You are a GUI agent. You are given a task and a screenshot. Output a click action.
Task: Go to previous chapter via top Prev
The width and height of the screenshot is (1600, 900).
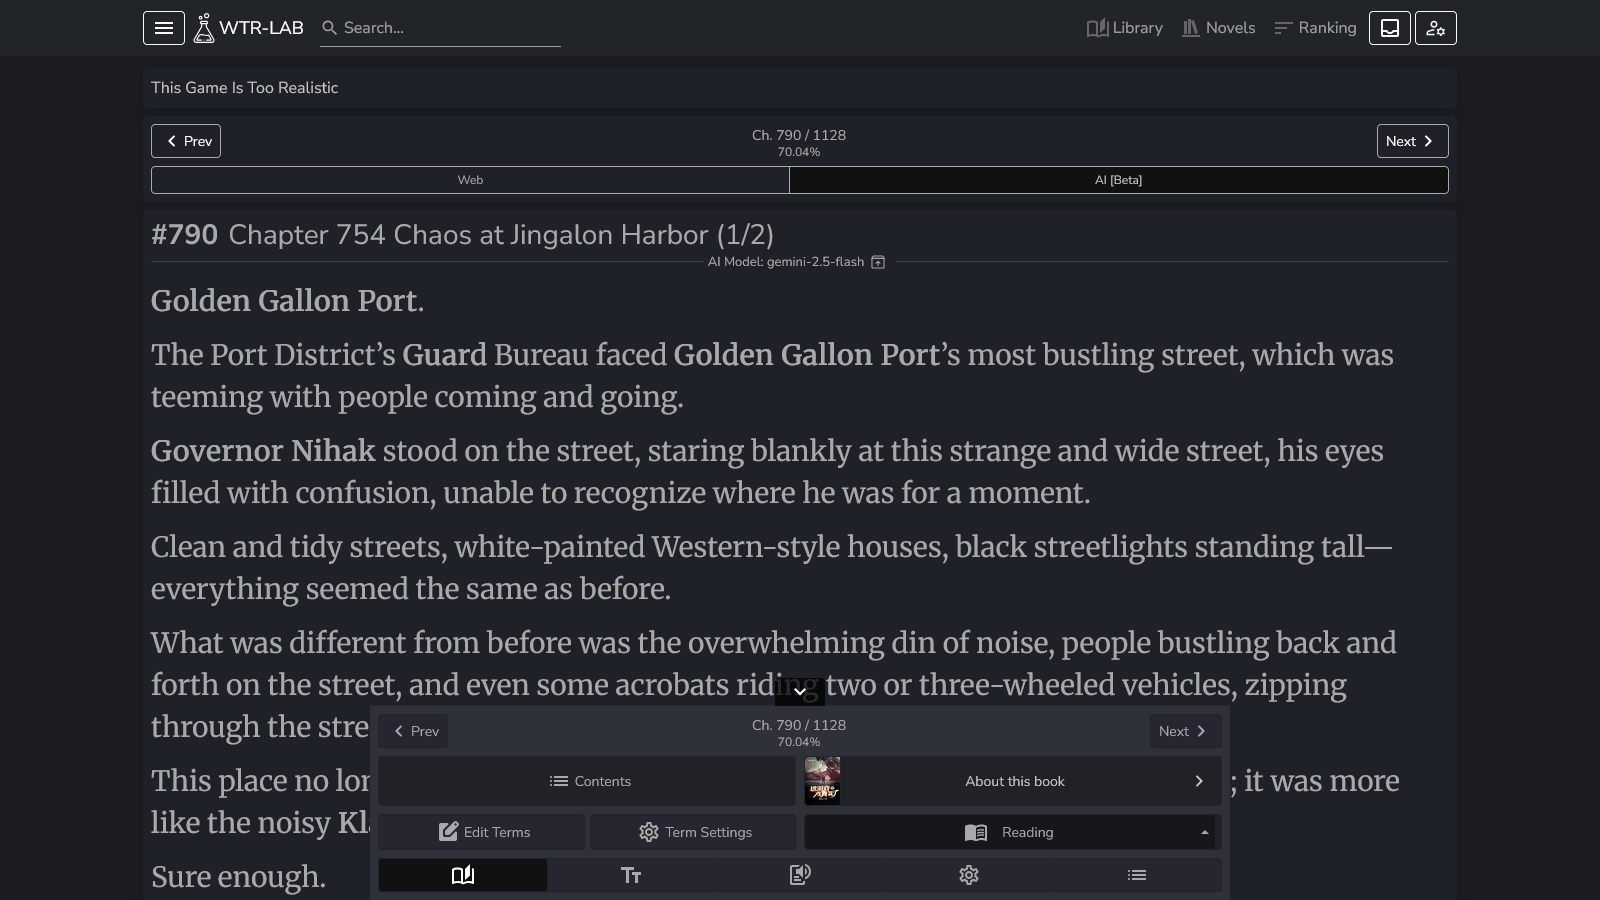pos(186,141)
